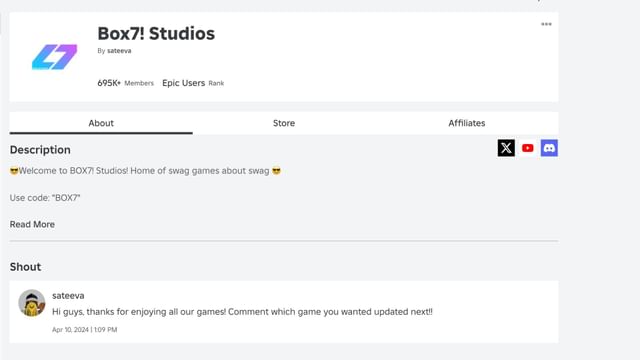
Task: Click the Apr 10, 2024 shout timestamp
Action: [84, 329]
